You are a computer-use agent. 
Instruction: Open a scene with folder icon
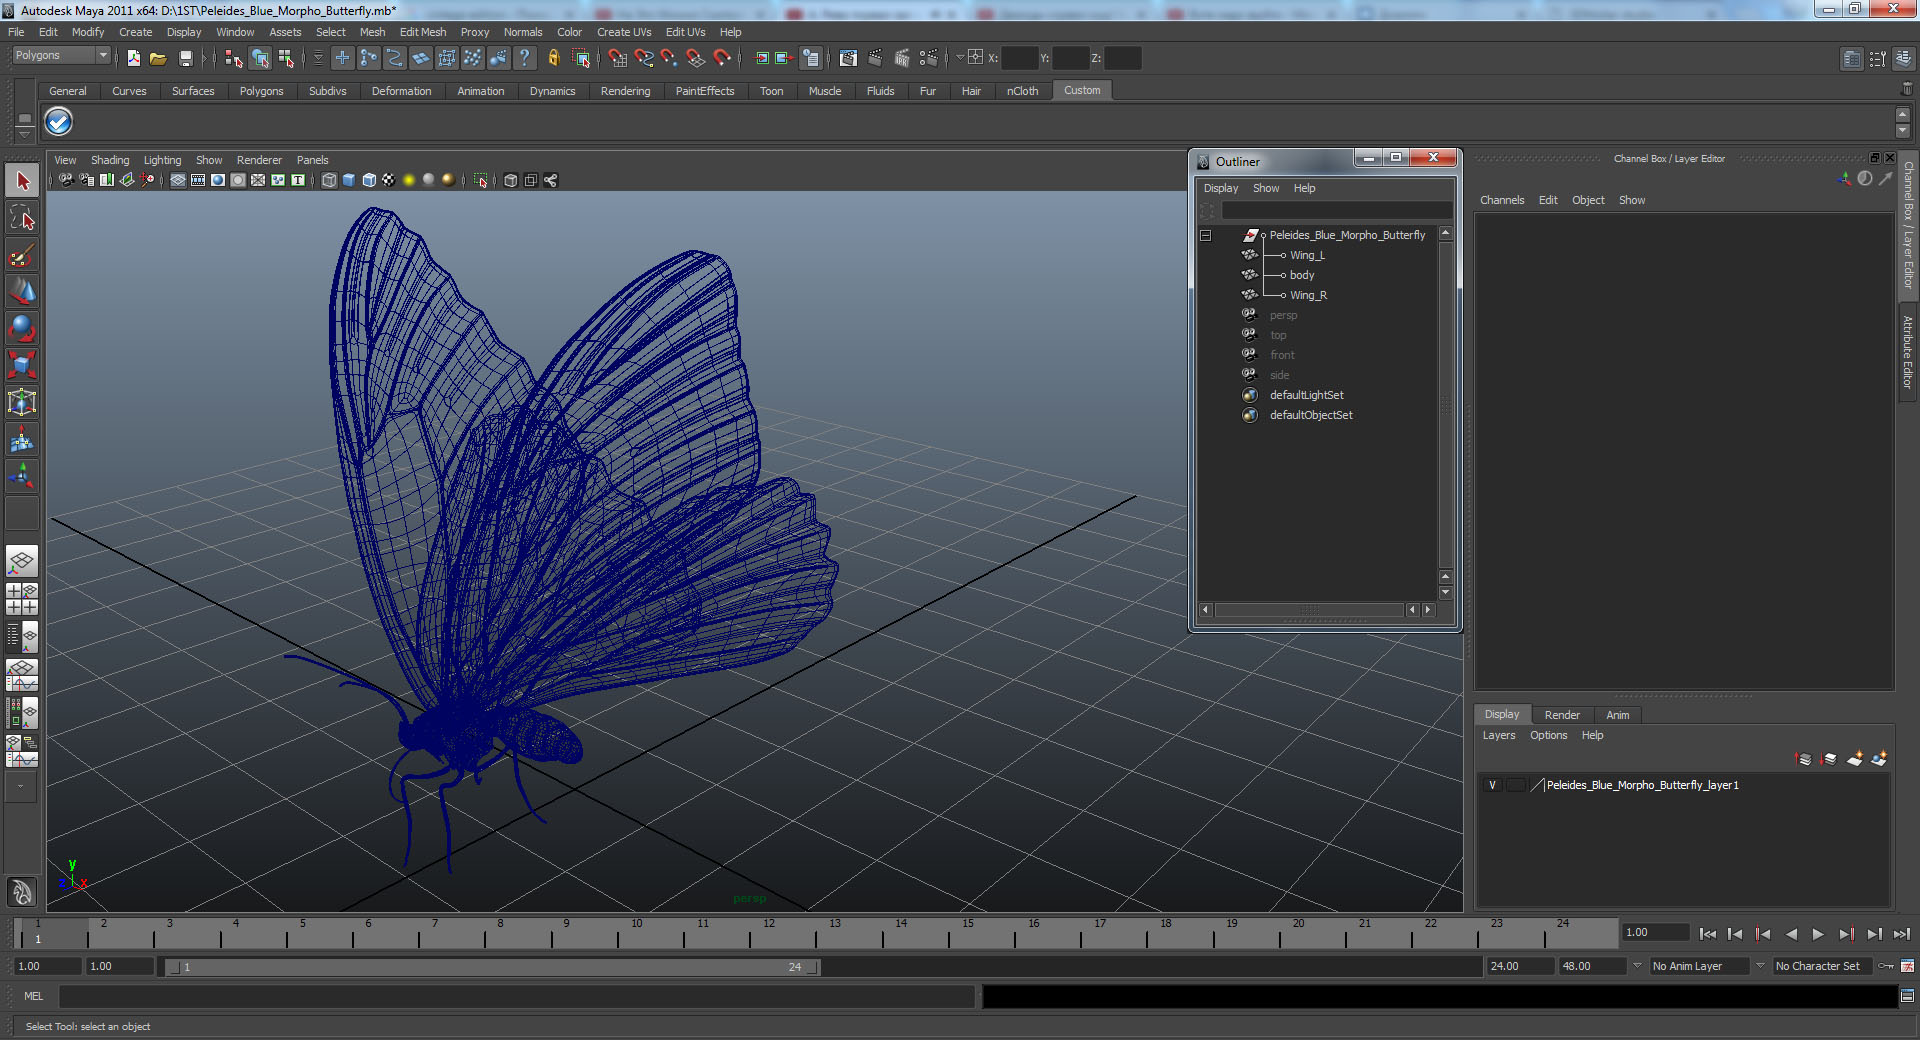158,58
